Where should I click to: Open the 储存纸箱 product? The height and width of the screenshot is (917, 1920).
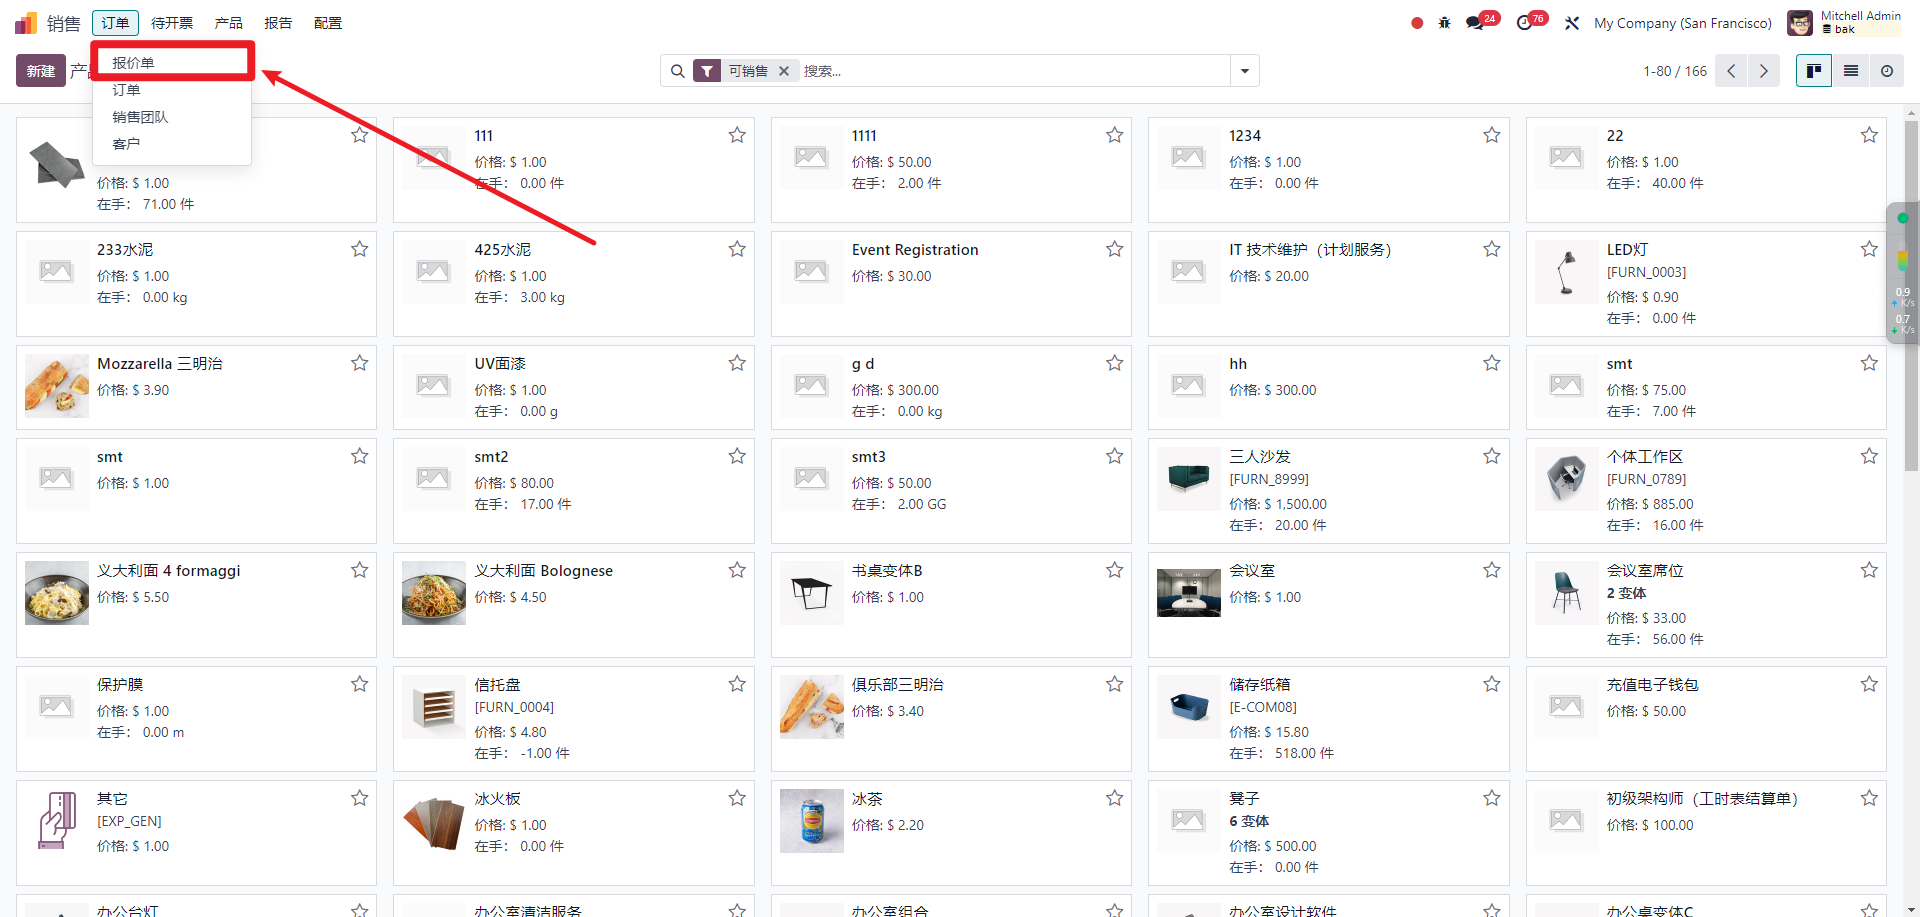pos(1328,719)
